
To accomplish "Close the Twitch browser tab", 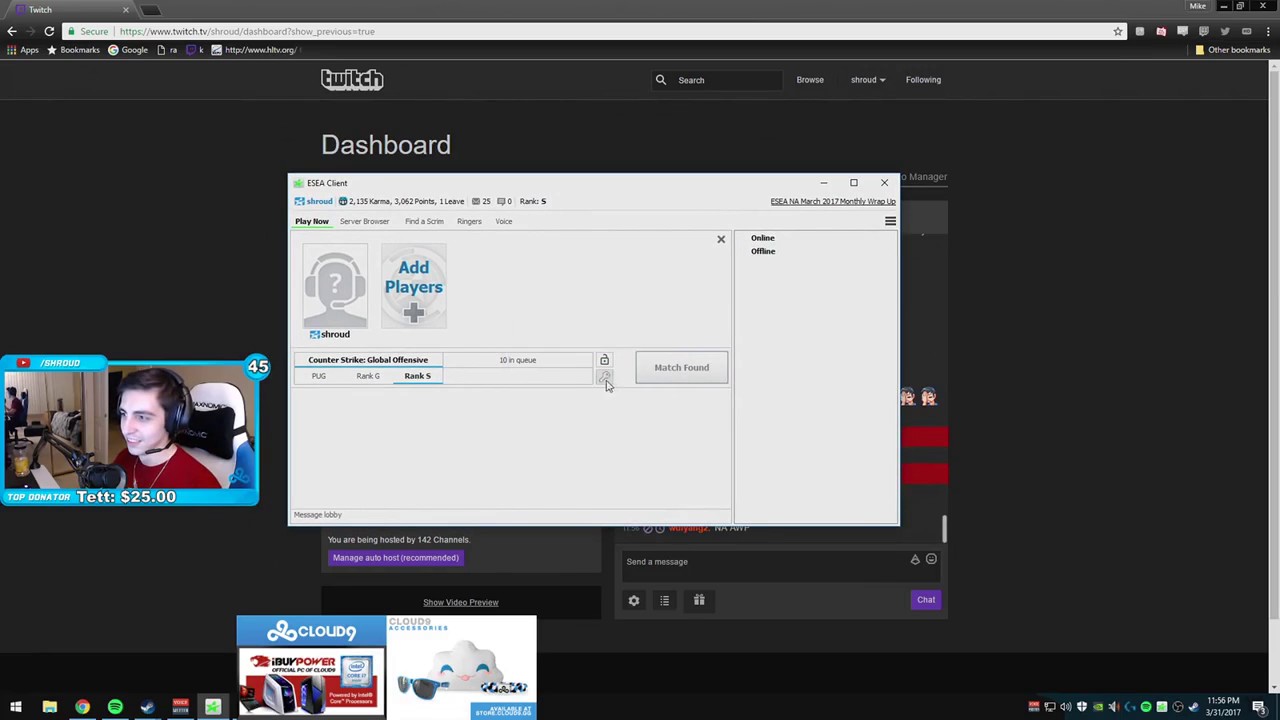I will (x=126, y=10).
